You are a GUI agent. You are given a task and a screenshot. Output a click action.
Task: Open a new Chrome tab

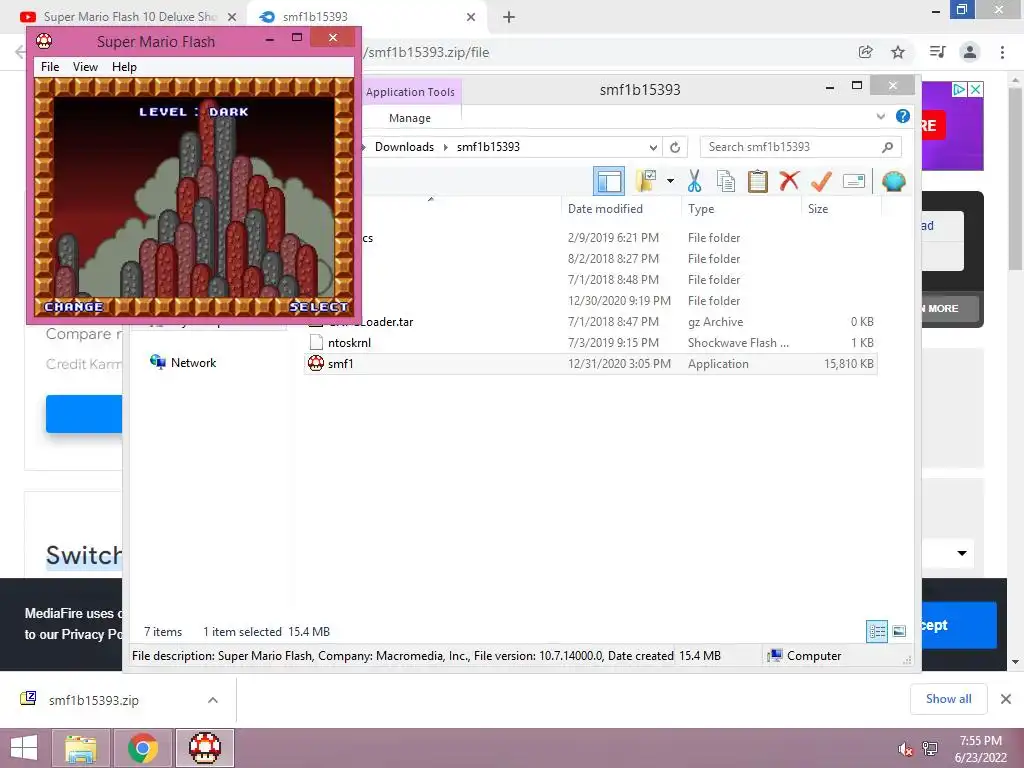(x=509, y=17)
